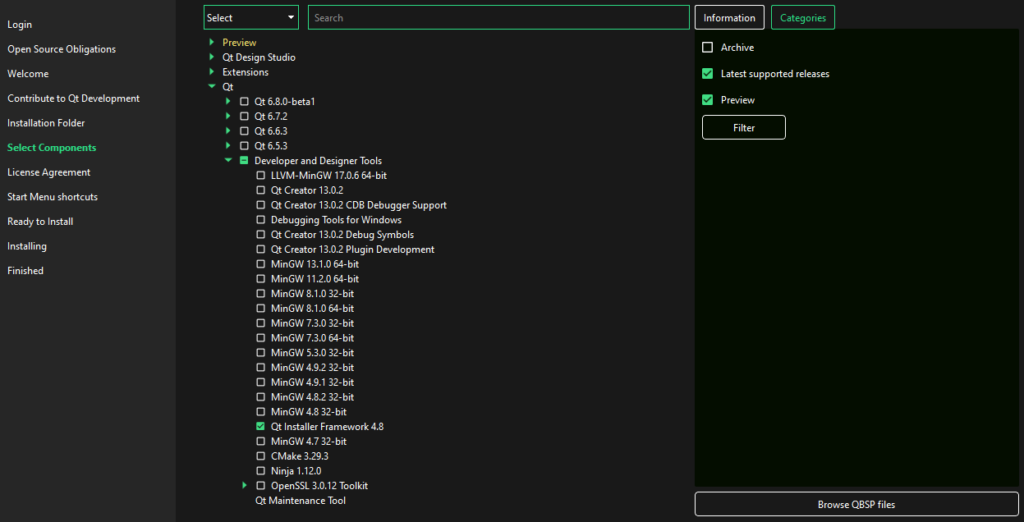Open Start Menu shortcuts step
Screen dimensions: 1024x522
pos(52,197)
